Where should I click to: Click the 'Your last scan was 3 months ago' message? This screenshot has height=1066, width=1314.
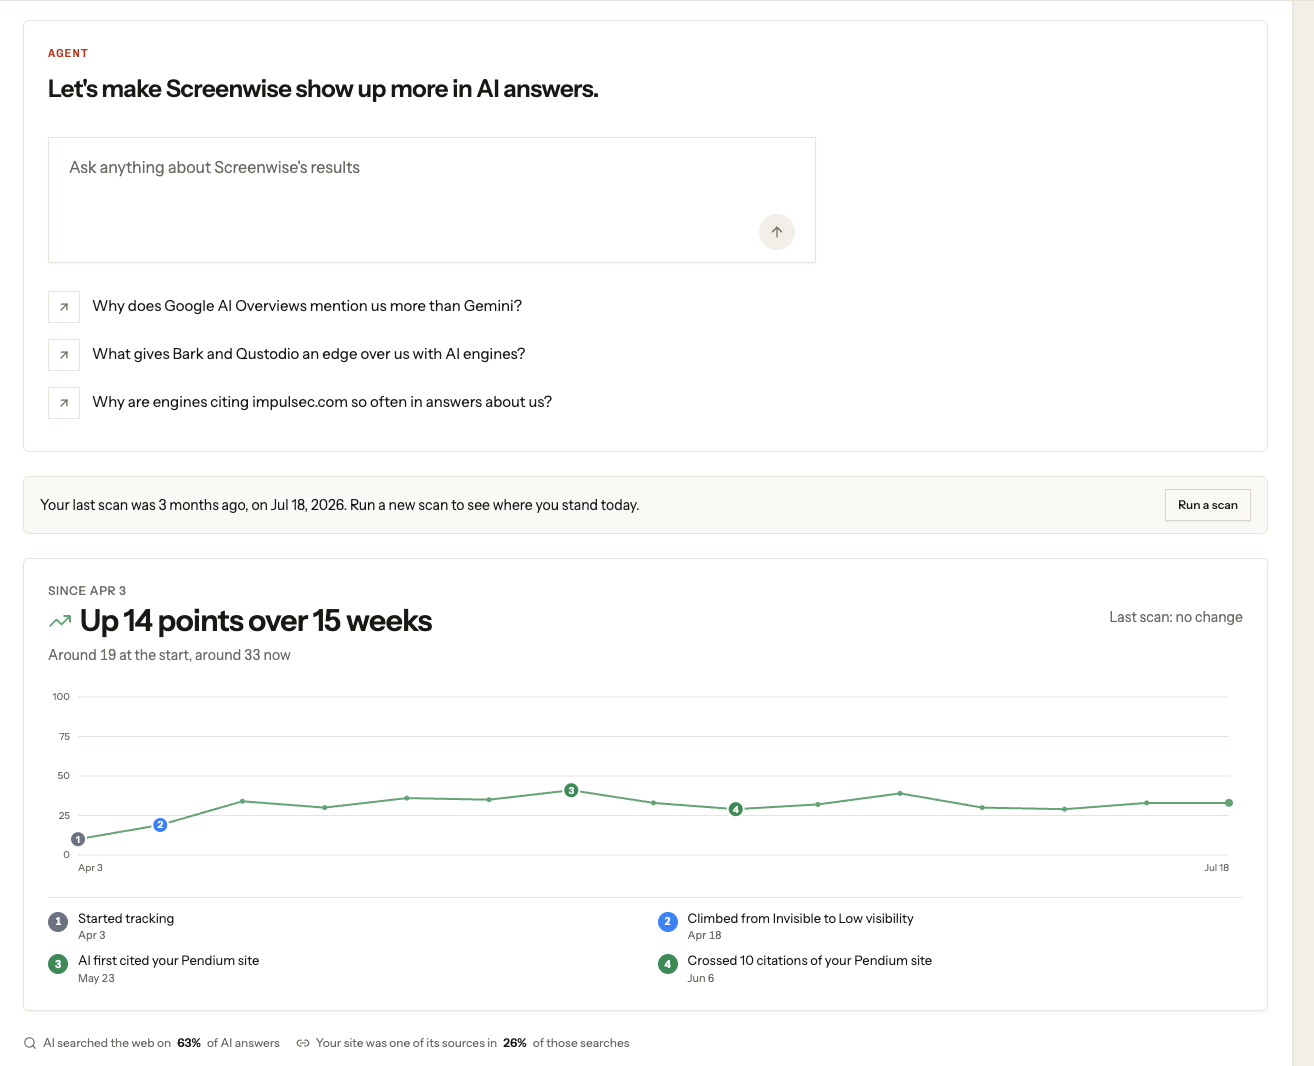[340, 505]
